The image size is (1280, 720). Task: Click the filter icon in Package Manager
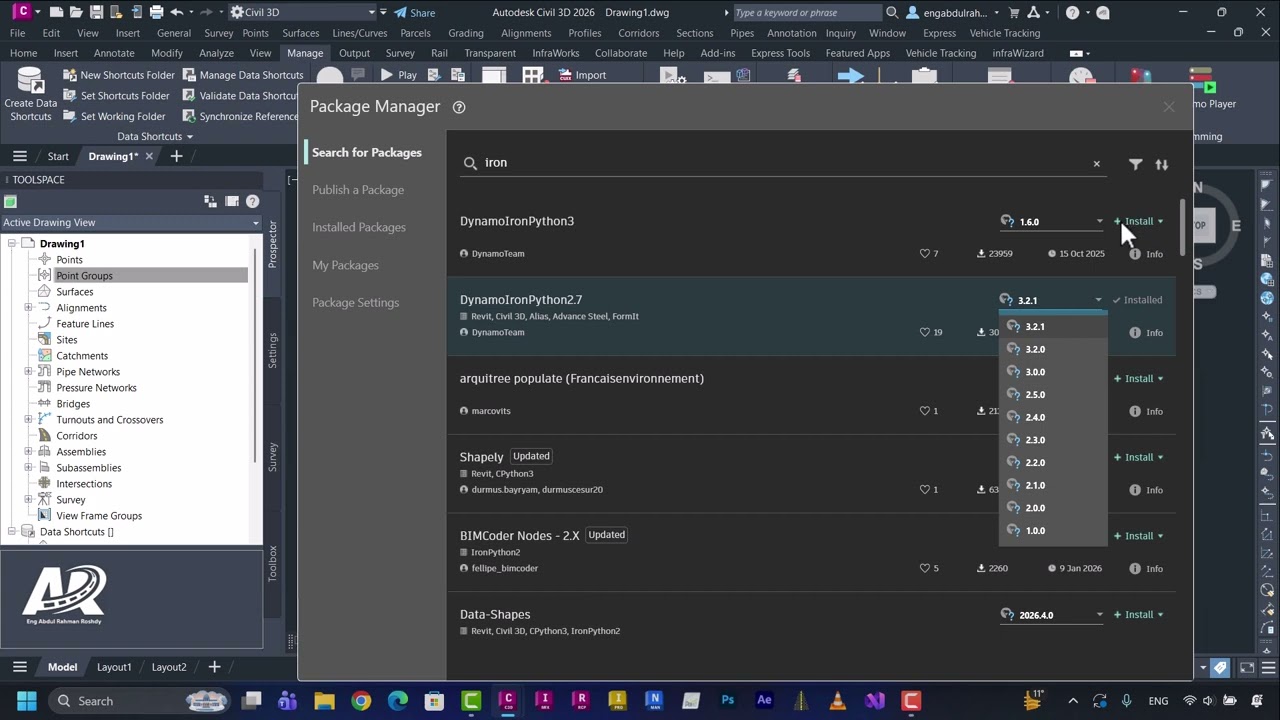click(x=1136, y=164)
